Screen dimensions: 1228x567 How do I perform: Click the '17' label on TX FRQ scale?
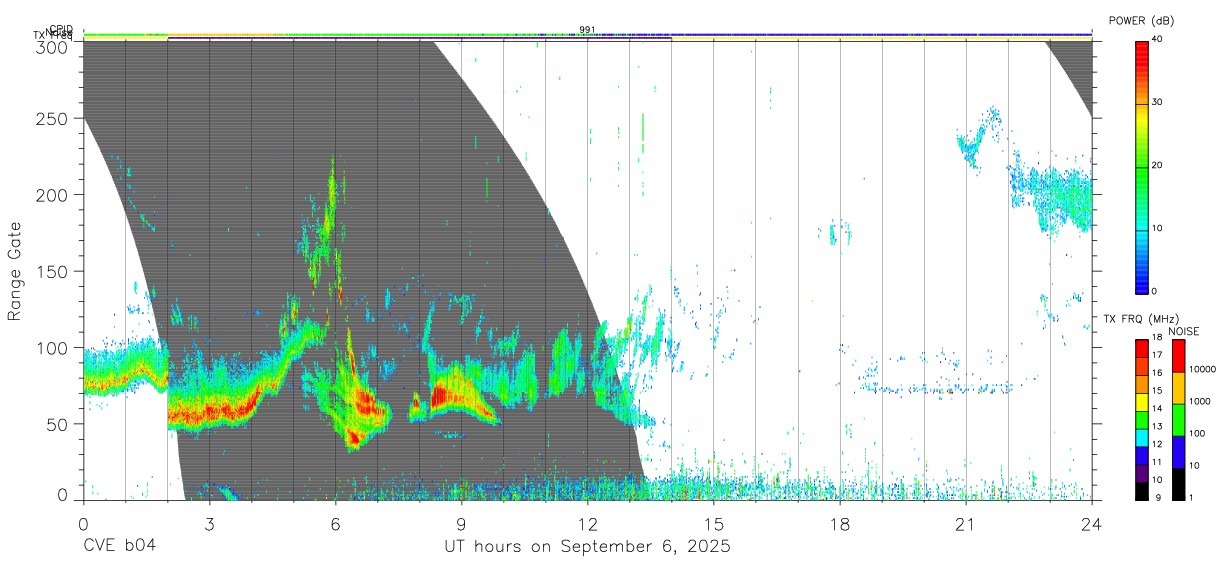click(x=1157, y=355)
